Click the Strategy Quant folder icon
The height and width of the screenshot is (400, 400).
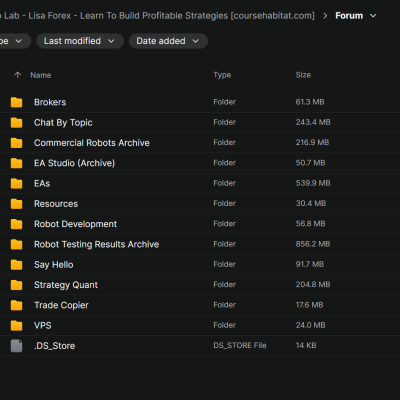click(x=16, y=285)
